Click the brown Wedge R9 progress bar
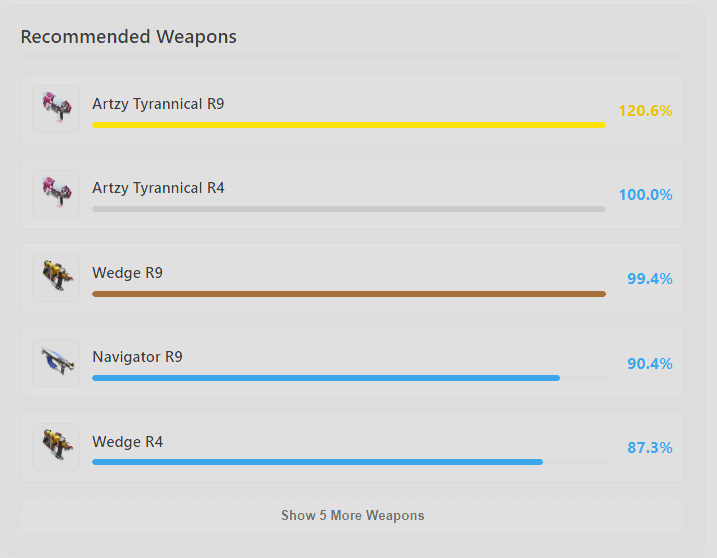717x558 pixels. click(348, 294)
